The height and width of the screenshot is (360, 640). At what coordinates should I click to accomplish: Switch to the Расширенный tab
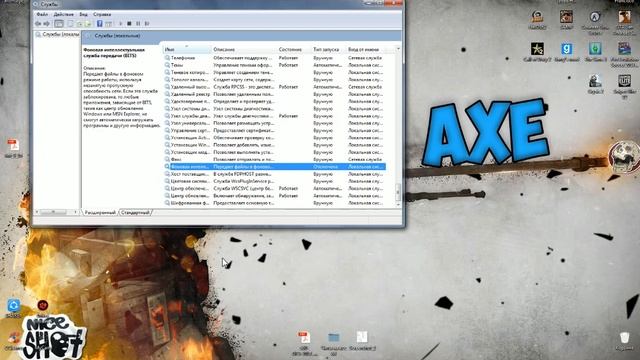tap(100, 213)
